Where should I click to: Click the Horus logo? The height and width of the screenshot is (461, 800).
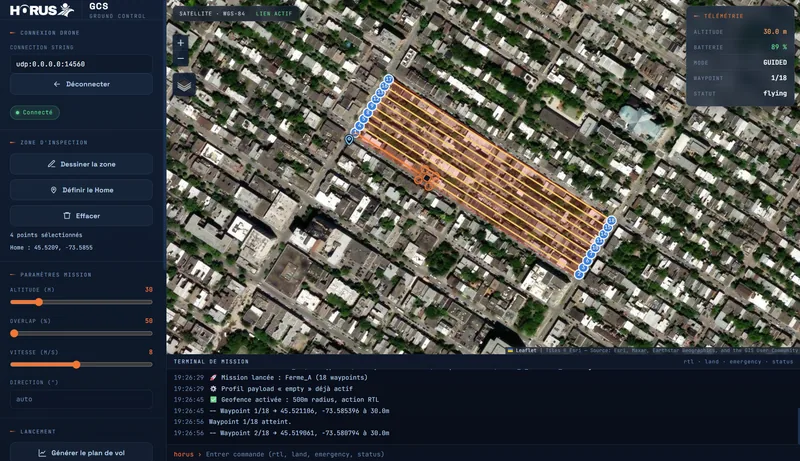[x=42, y=10]
